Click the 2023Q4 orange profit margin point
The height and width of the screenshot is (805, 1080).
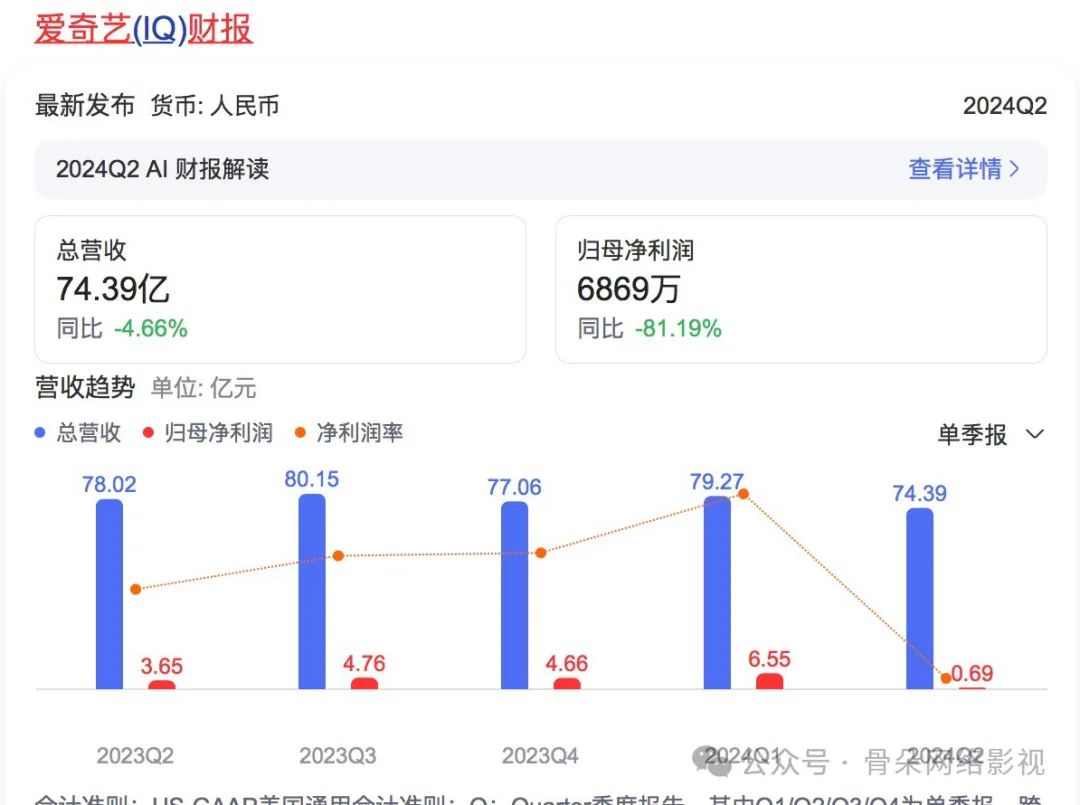pyautogui.click(x=541, y=552)
